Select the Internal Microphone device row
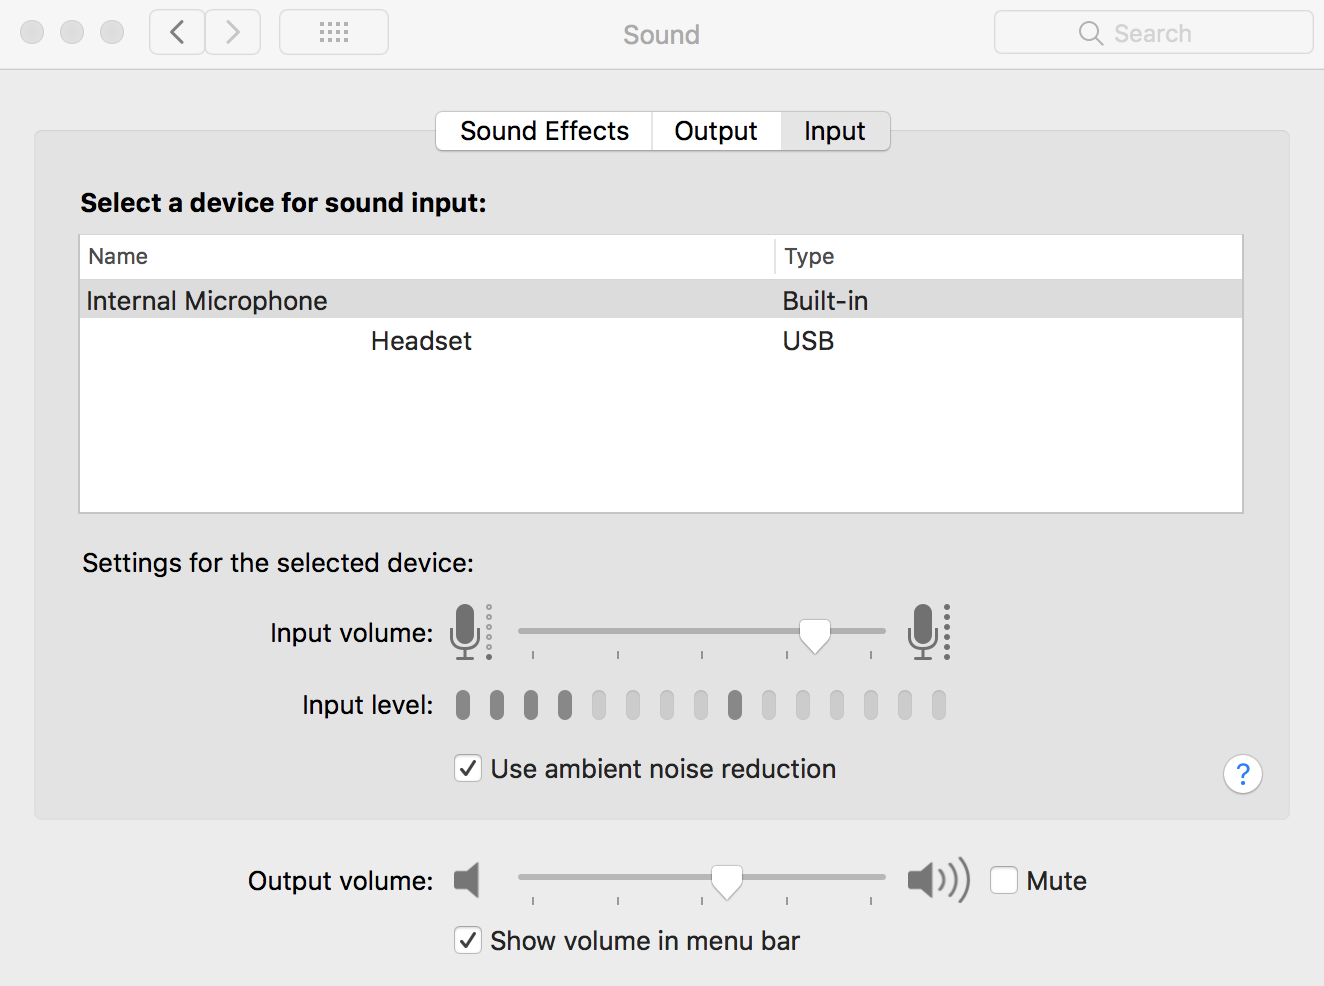Viewport: 1324px width, 986px height. pyautogui.click(x=661, y=300)
